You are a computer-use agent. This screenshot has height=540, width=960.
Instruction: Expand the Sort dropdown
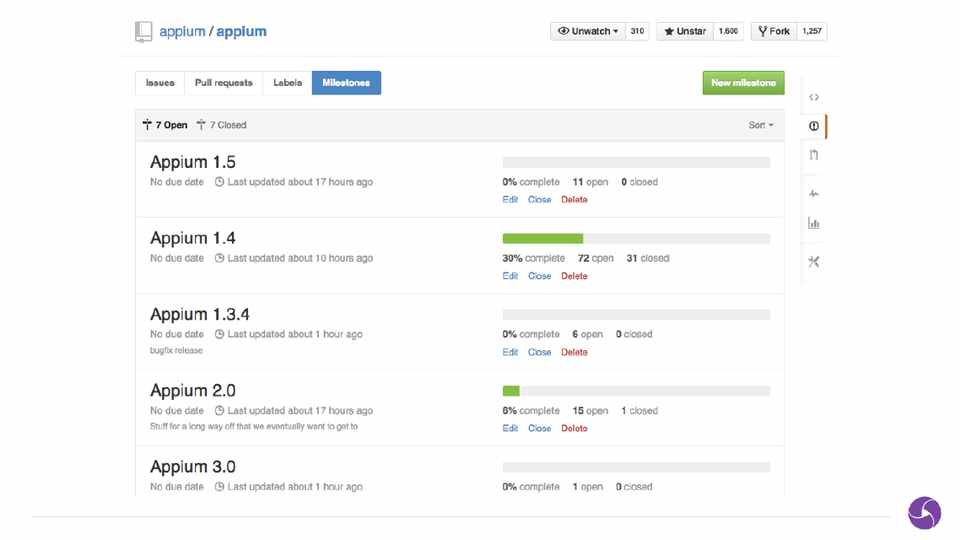(761, 125)
